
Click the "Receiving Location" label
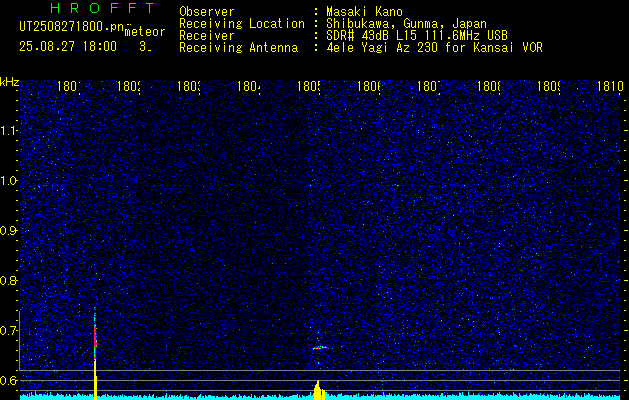(242, 24)
